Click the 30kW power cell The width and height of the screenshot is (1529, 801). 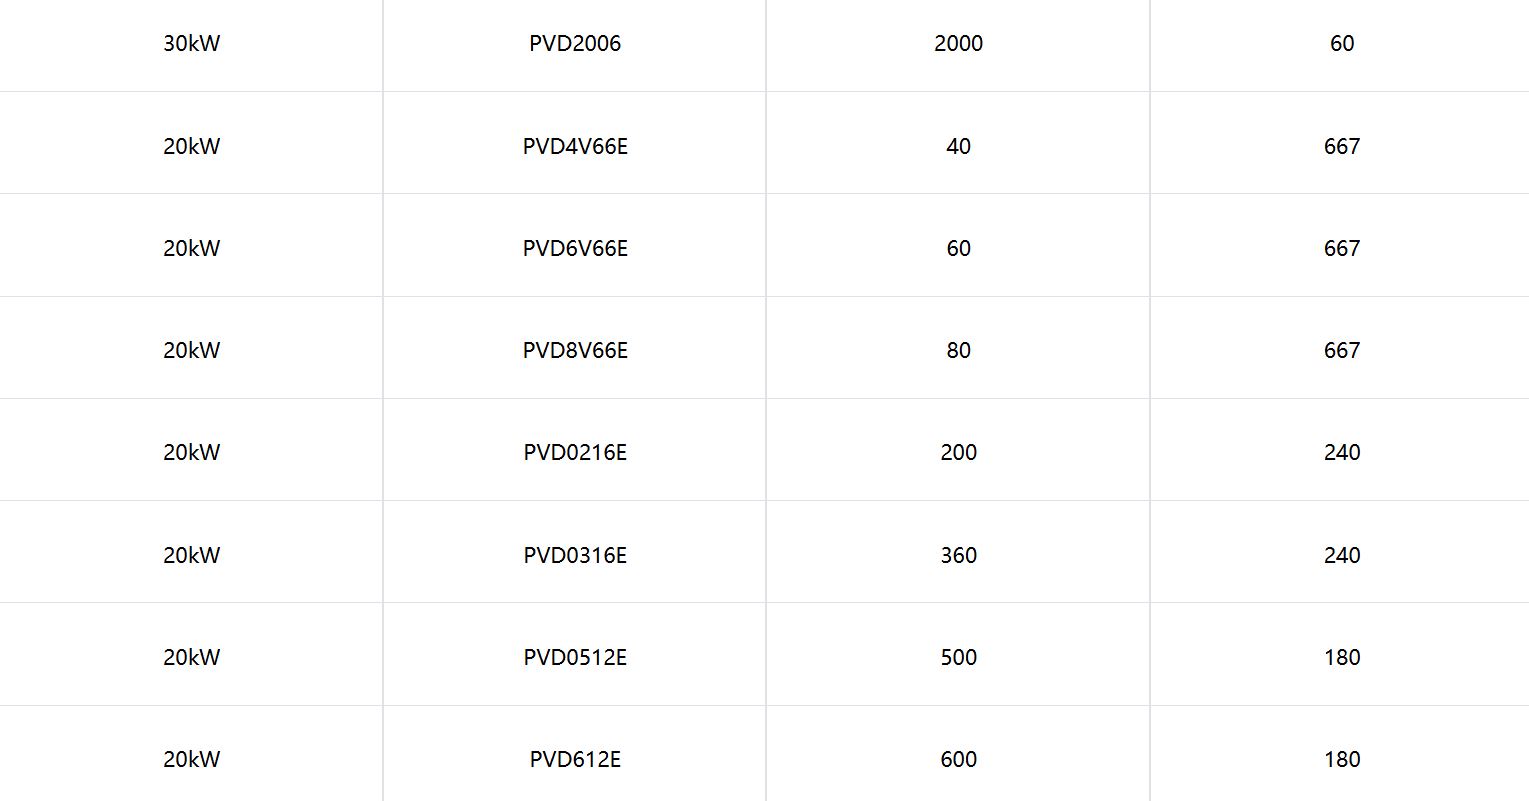tap(191, 43)
